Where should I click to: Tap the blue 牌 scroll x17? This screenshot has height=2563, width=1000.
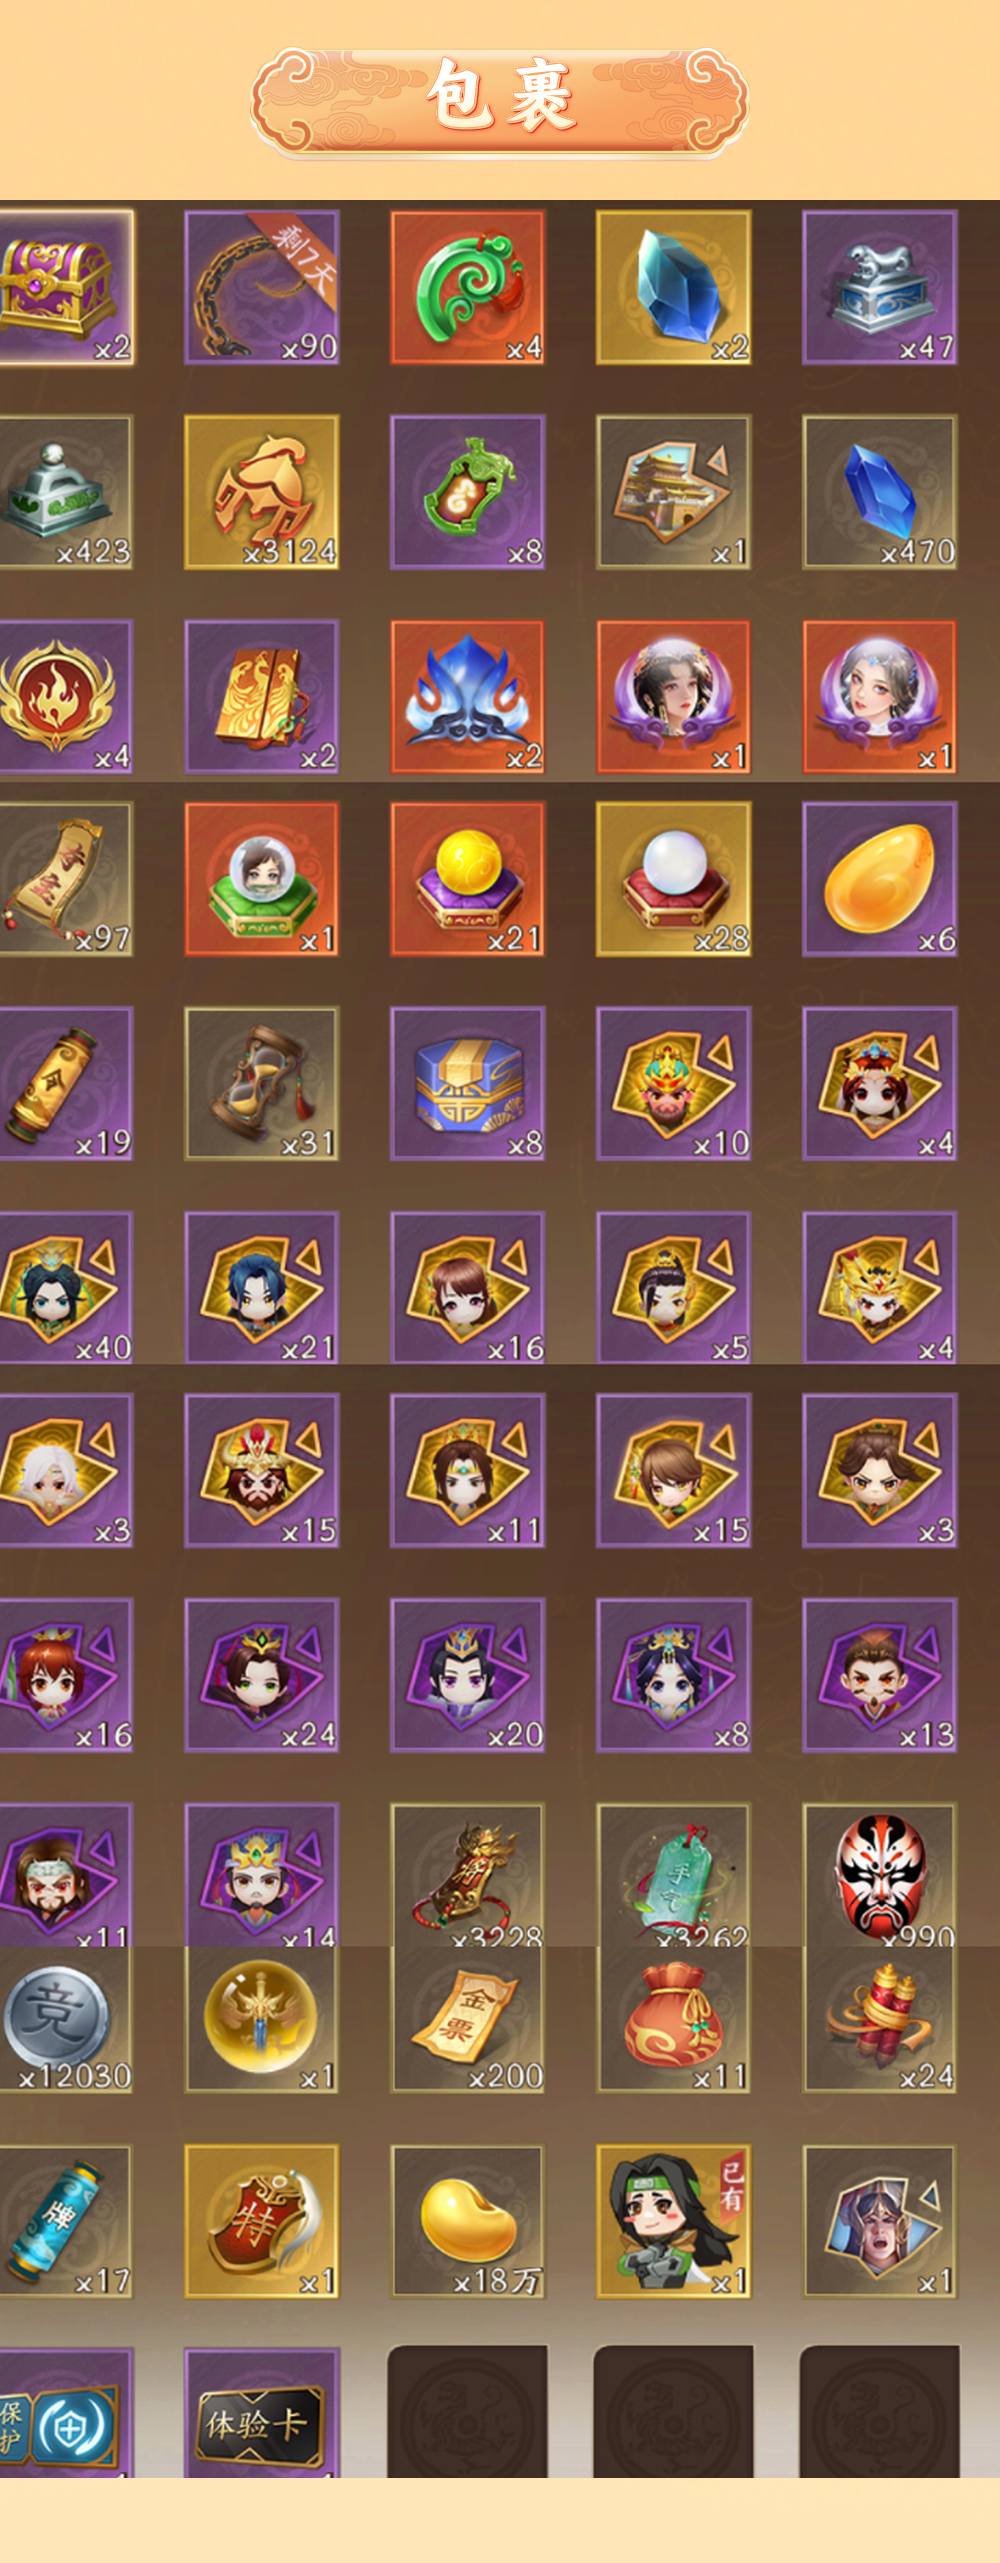coord(66,2221)
